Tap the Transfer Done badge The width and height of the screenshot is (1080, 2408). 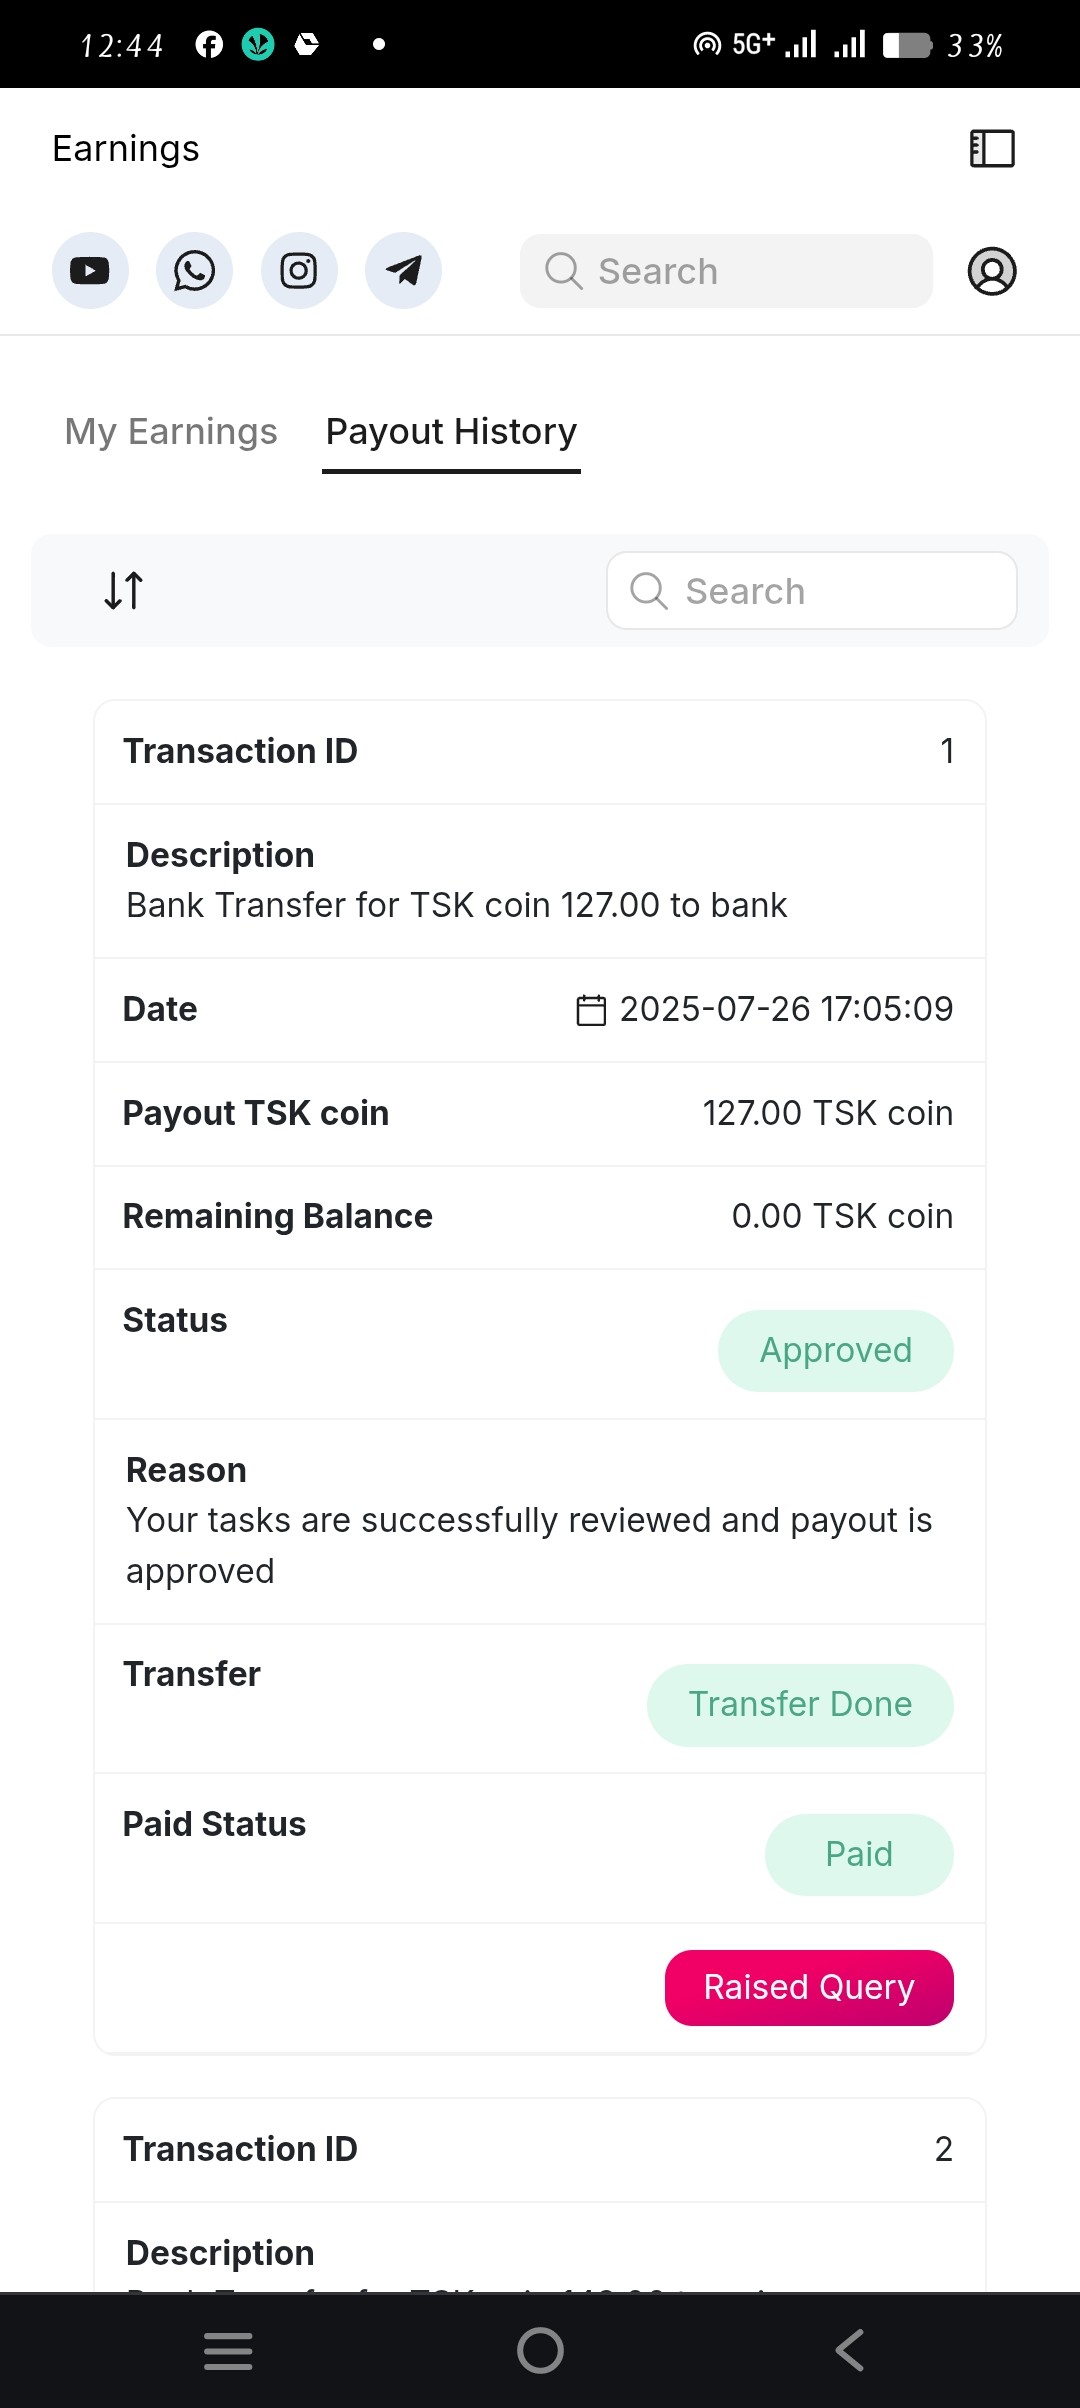800,1705
